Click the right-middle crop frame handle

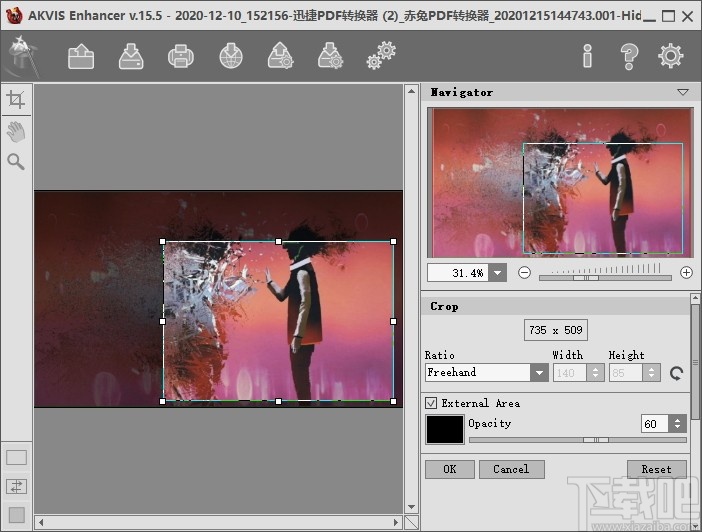(394, 321)
